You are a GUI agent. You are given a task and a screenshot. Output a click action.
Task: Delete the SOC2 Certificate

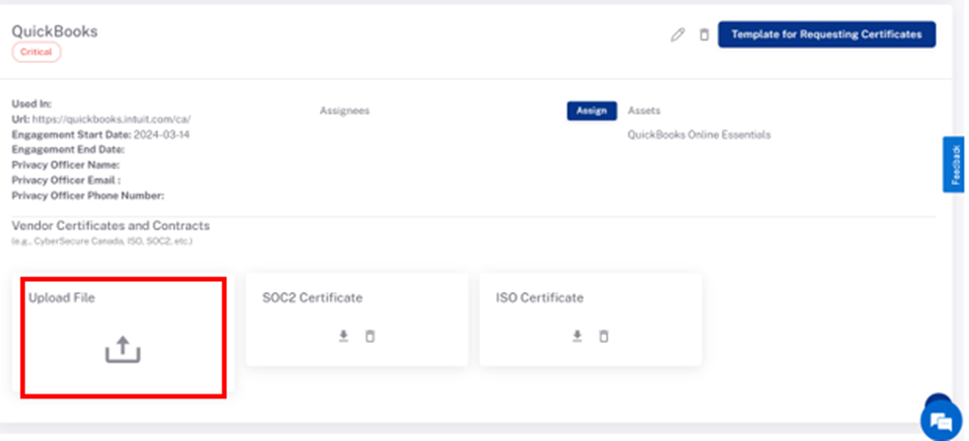pyautogui.click(x=370, y=336)
